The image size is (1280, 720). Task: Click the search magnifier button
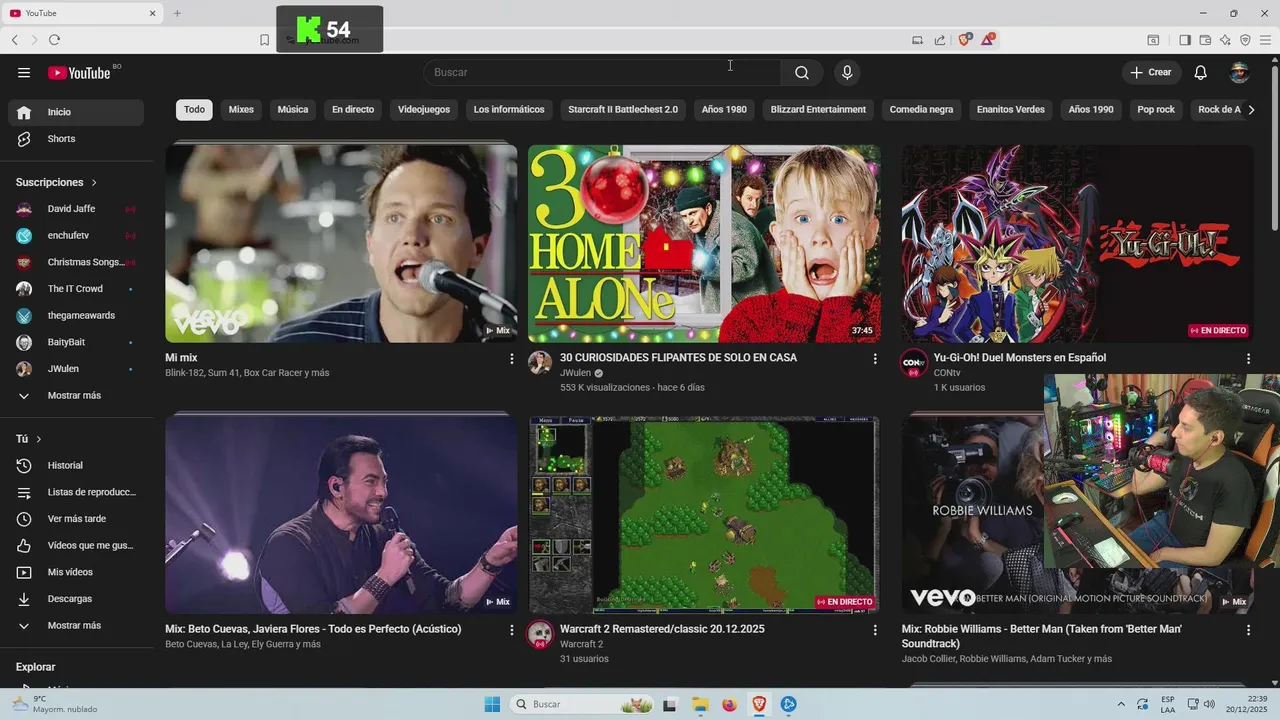[802, 72]
